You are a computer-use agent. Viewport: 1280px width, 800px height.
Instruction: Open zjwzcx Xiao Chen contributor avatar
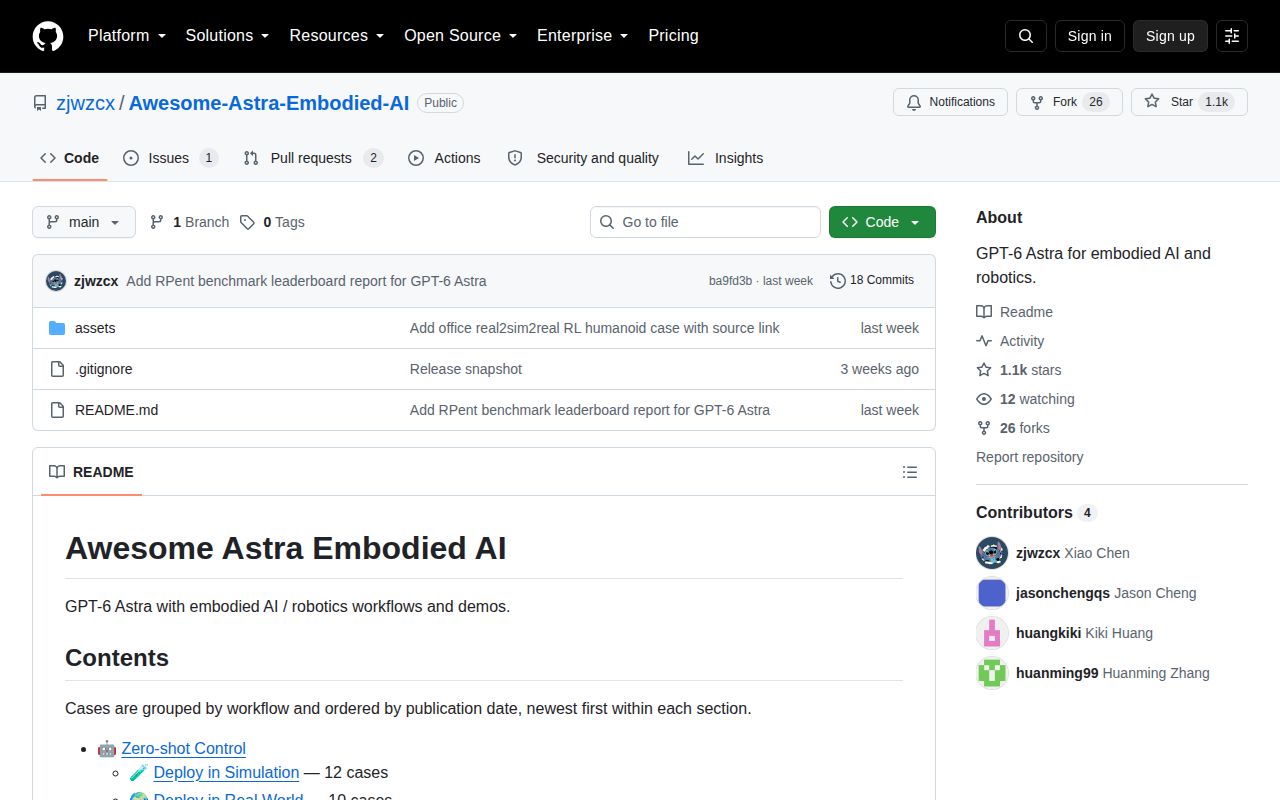tap(992, 553)
